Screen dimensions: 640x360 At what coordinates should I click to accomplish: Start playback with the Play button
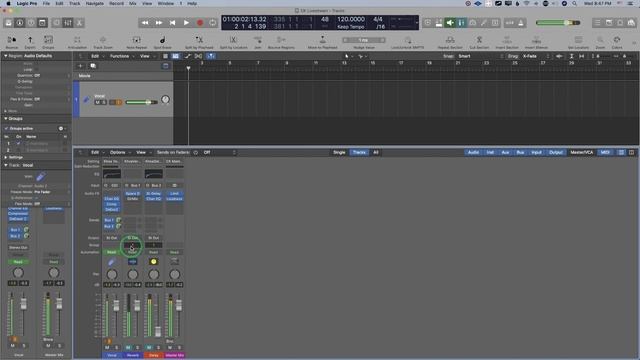186,23
